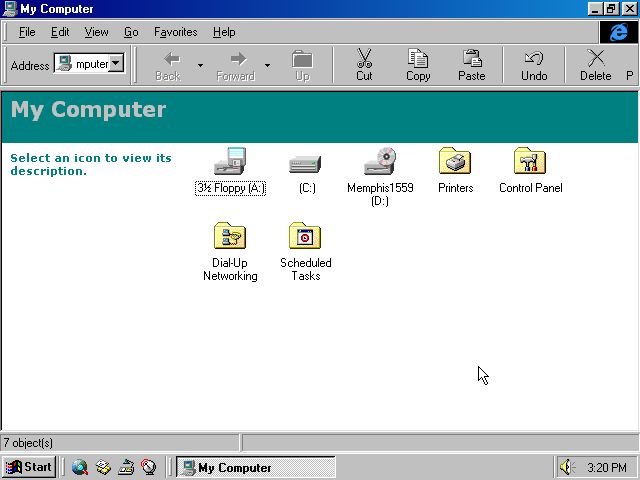
Task: Click the Copy toolbar button
Action: 418,65
